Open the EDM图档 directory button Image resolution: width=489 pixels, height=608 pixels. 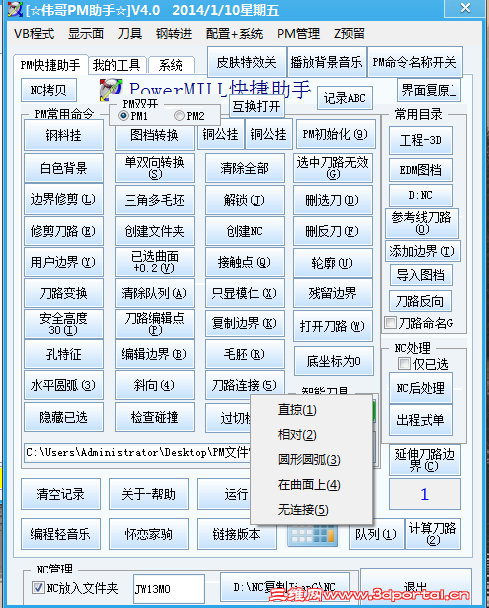[x=421, y=170]
